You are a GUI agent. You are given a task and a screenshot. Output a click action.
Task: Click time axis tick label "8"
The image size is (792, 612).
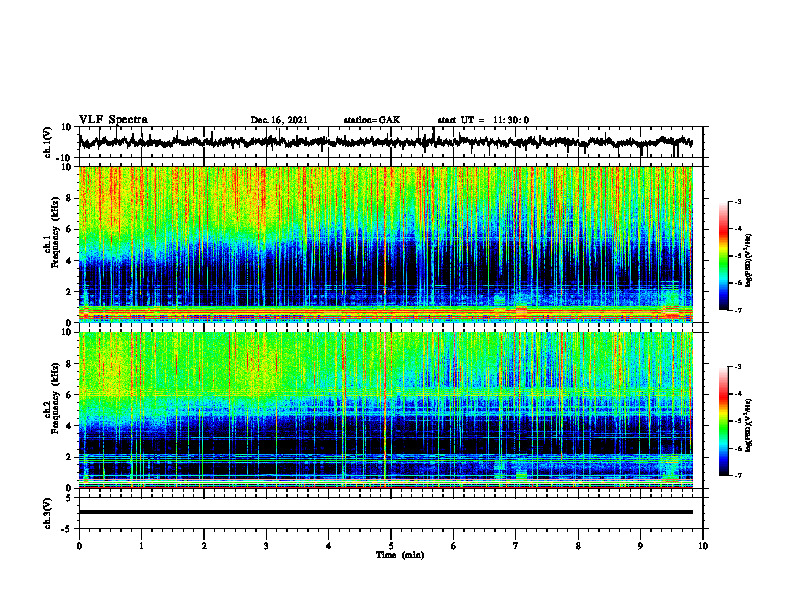pyautogui.click(x=578, y=546)
